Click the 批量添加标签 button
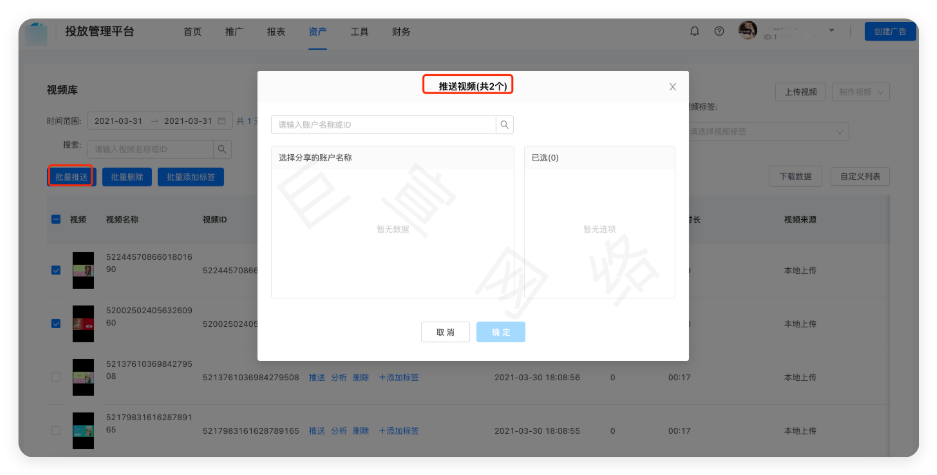 point(191,177)
